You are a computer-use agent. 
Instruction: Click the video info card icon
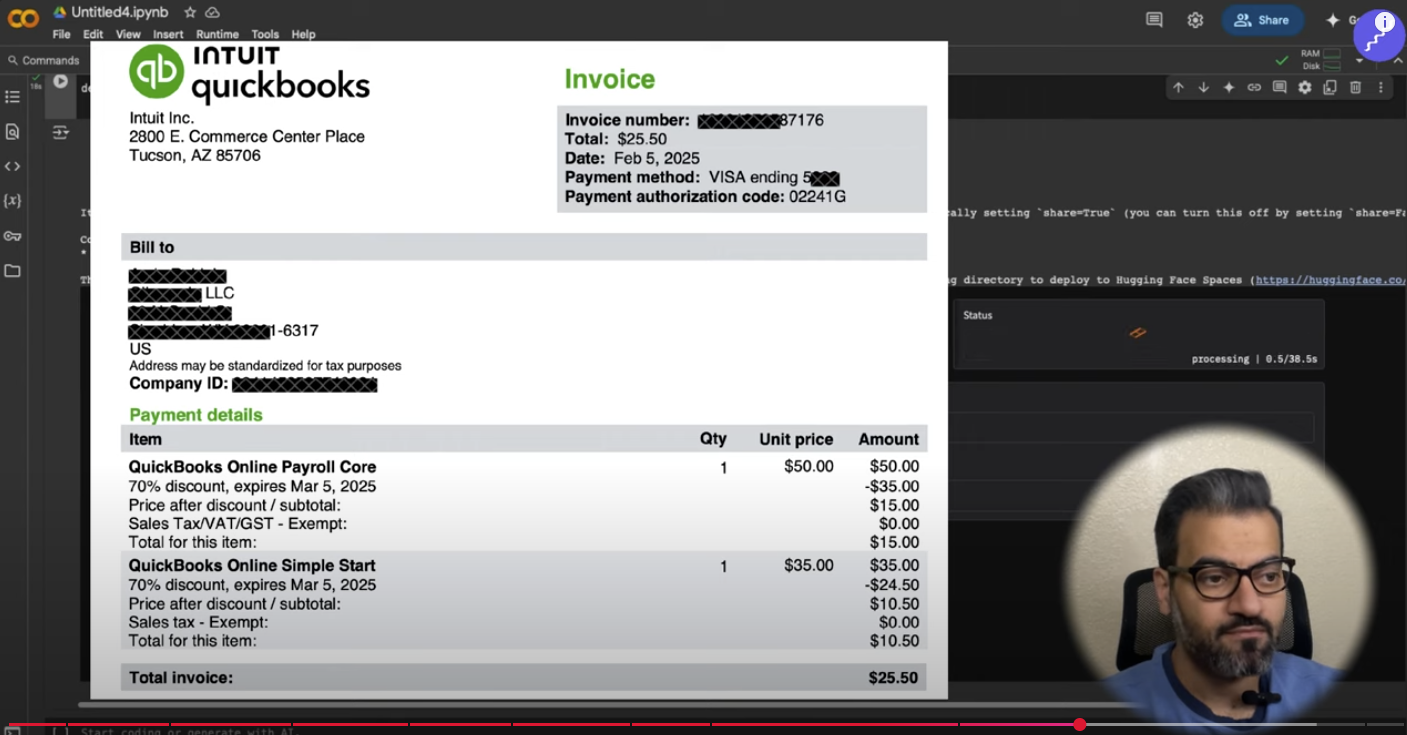[x=1384, y=22]
